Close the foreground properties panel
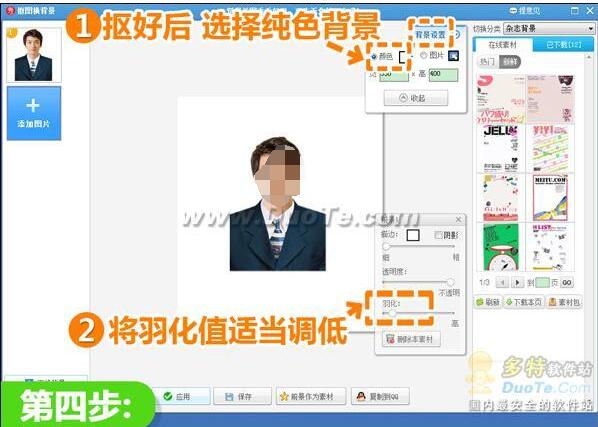598x427 pixels. coord(458,219)
